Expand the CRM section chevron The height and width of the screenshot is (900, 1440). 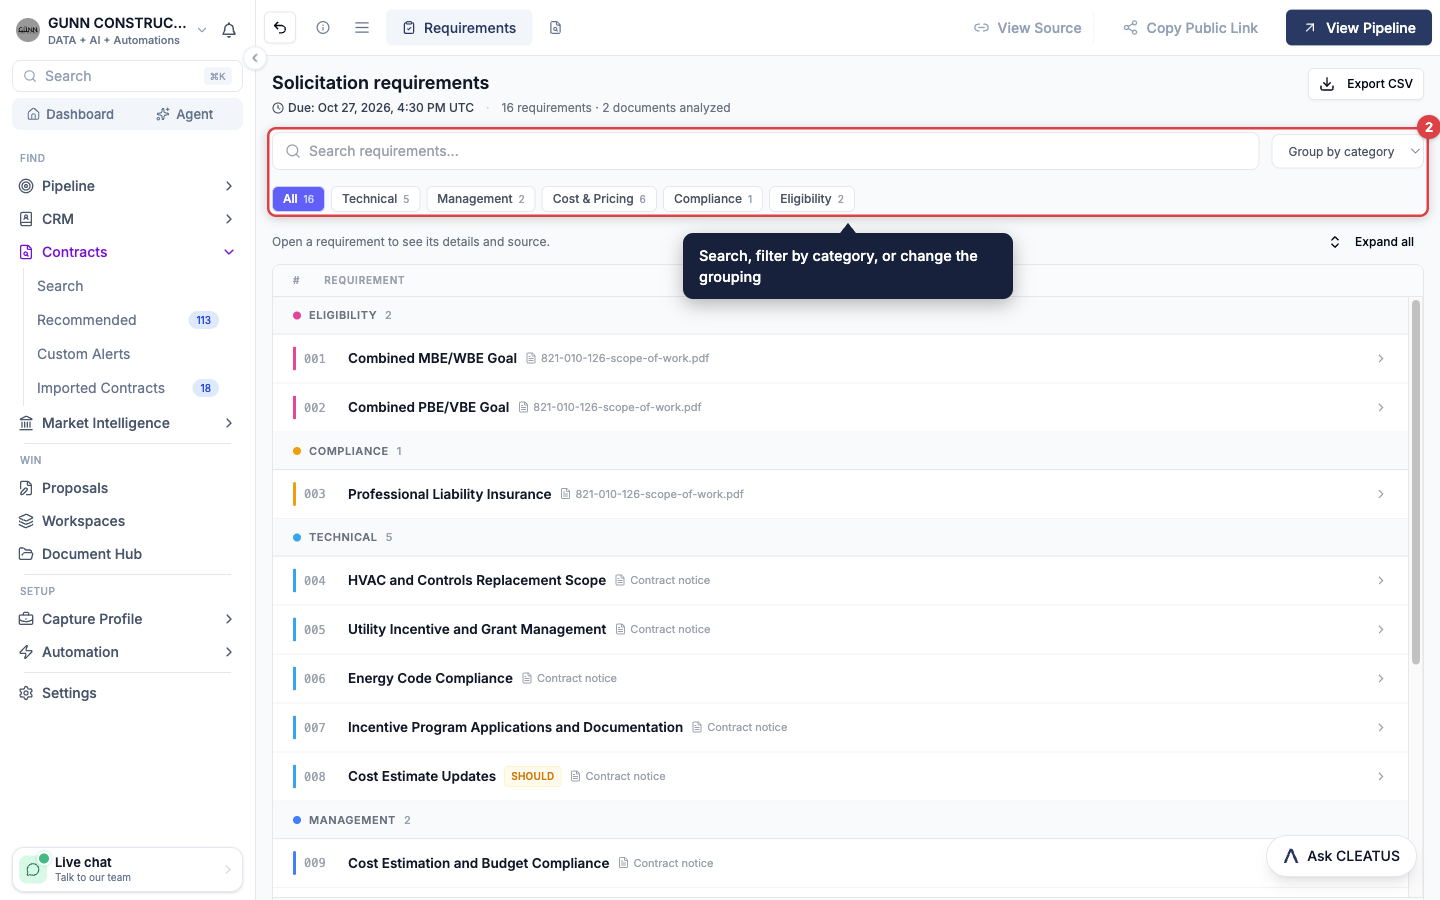click(229, 219)
